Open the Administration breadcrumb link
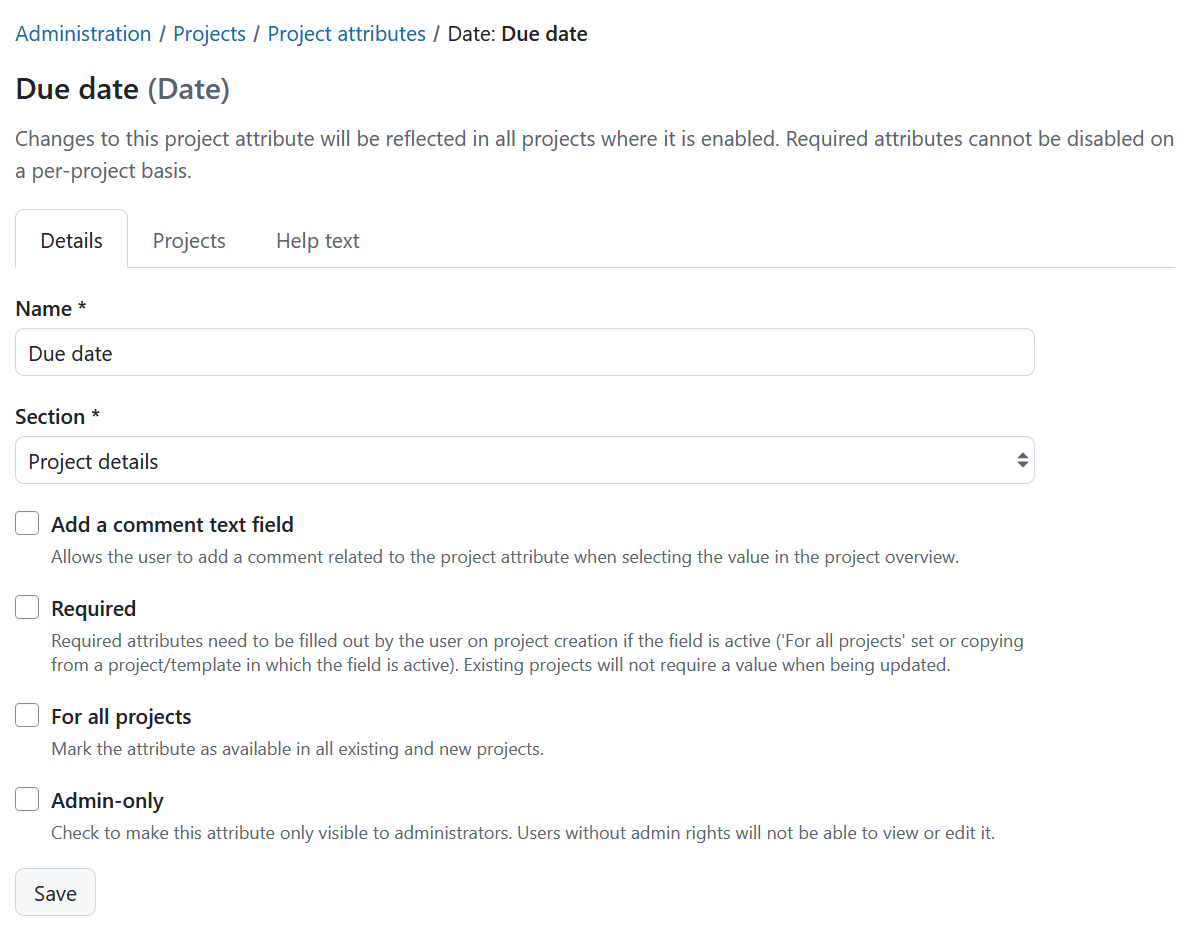Screen dimensions: 1189x937 pos(83,34)
